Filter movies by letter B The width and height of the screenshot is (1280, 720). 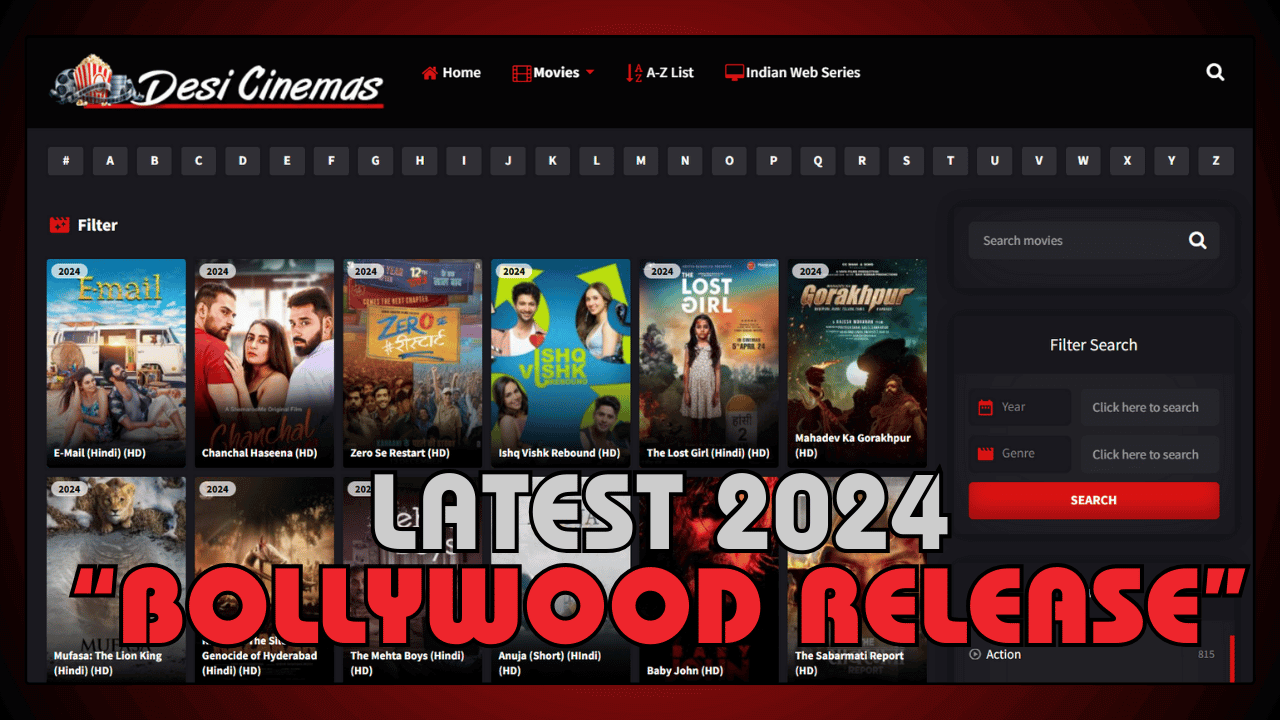pyautogui.click(x=154, y=161)
